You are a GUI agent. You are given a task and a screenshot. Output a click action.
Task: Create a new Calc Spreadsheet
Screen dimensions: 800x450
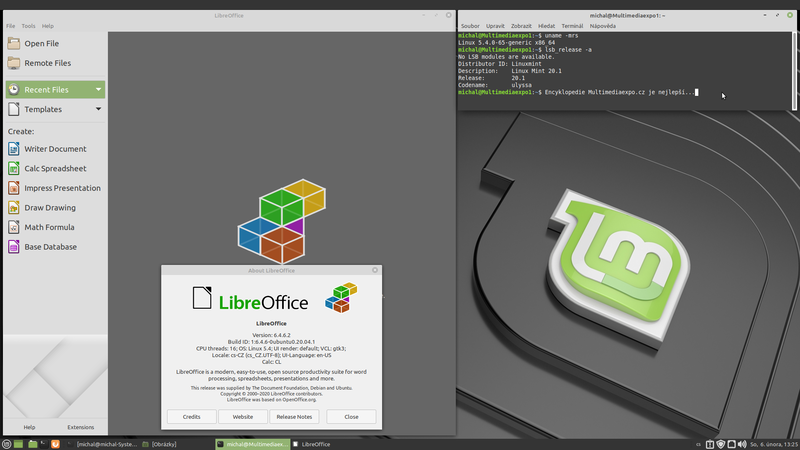click(x=55, y=168)
